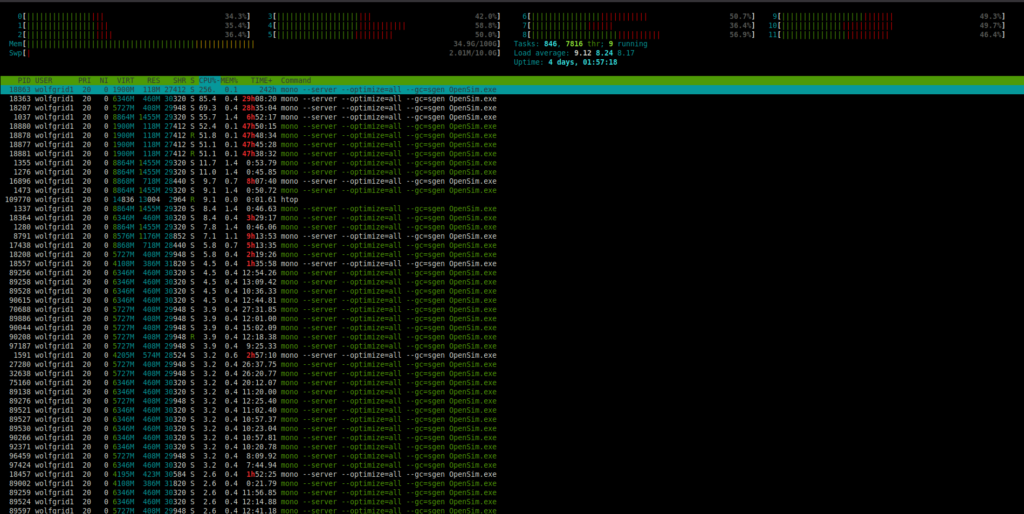Sort by the RES column header

tap(153, 80)
